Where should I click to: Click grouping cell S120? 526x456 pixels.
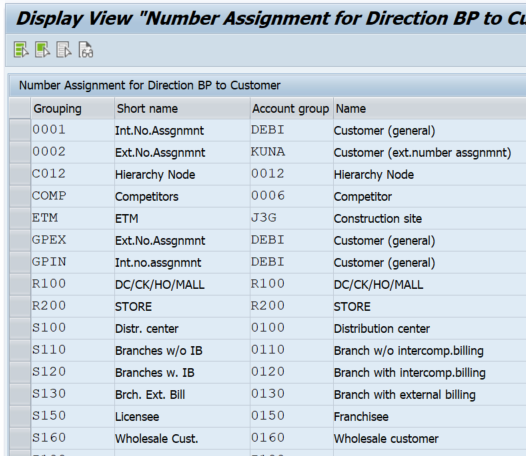(72, 372)
